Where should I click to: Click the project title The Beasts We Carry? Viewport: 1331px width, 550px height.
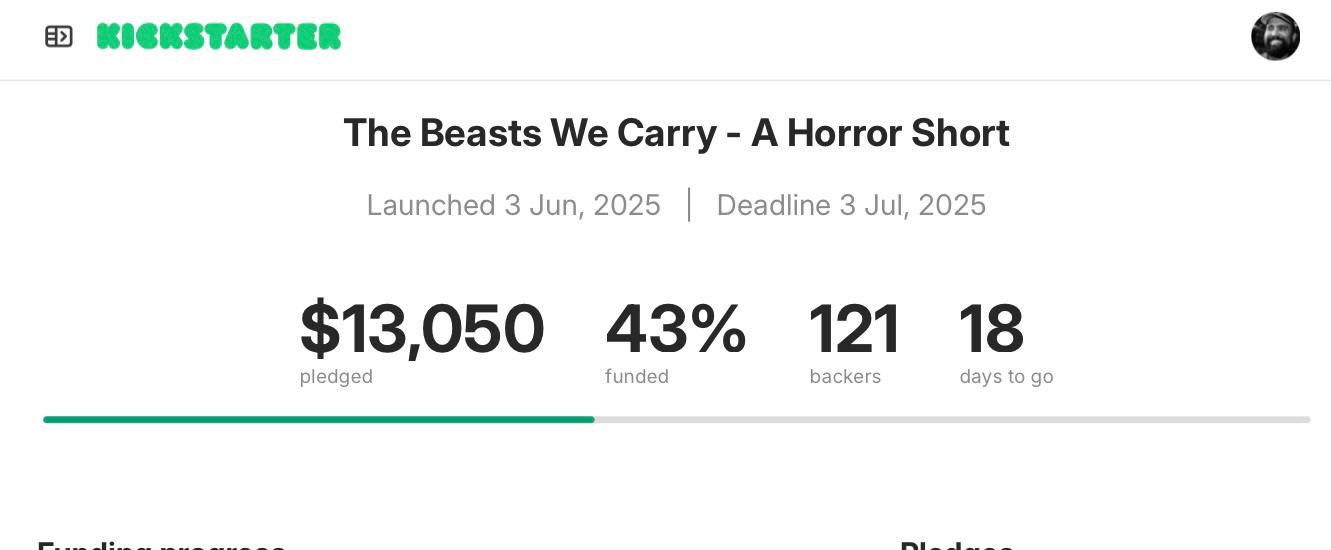tap(676, 133)
